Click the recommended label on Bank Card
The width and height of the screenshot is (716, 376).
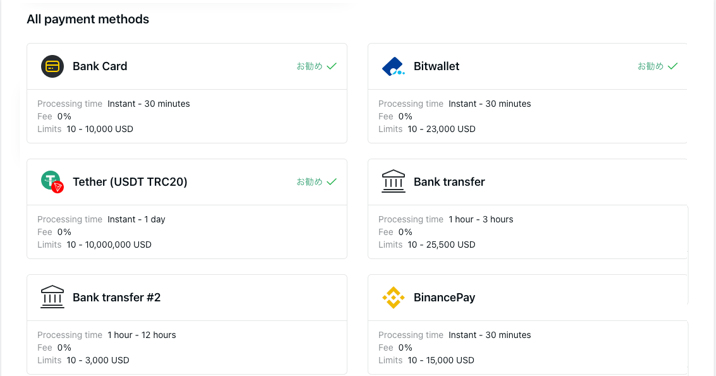pos(310,66)
